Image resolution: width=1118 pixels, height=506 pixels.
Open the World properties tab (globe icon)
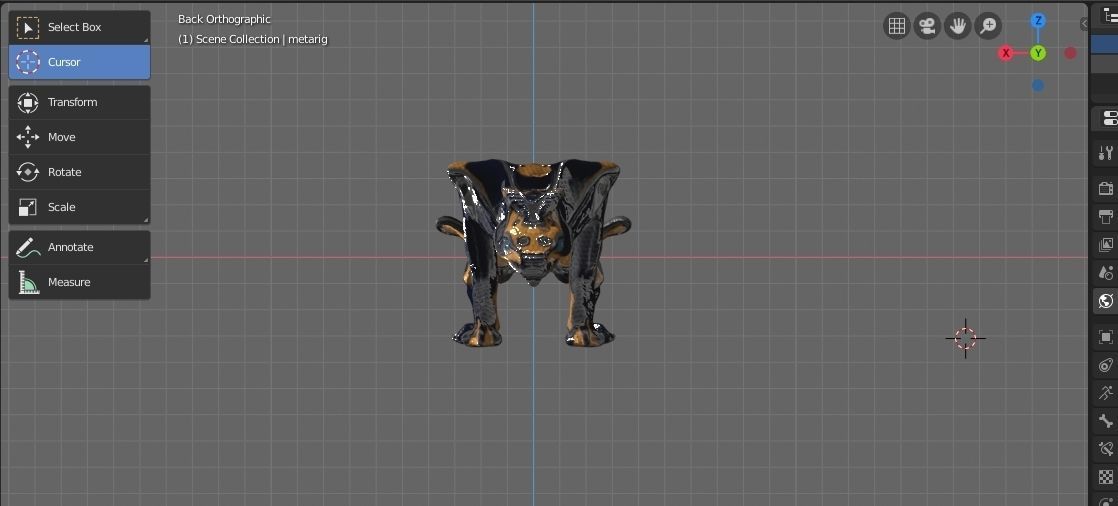(x=1106, y=301)
